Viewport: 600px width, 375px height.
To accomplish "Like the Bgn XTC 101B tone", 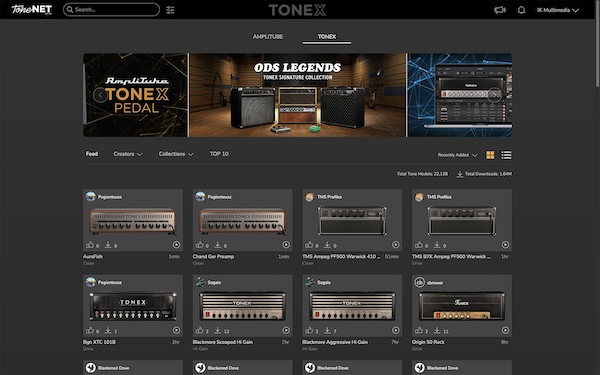I will tap(90, 330).
